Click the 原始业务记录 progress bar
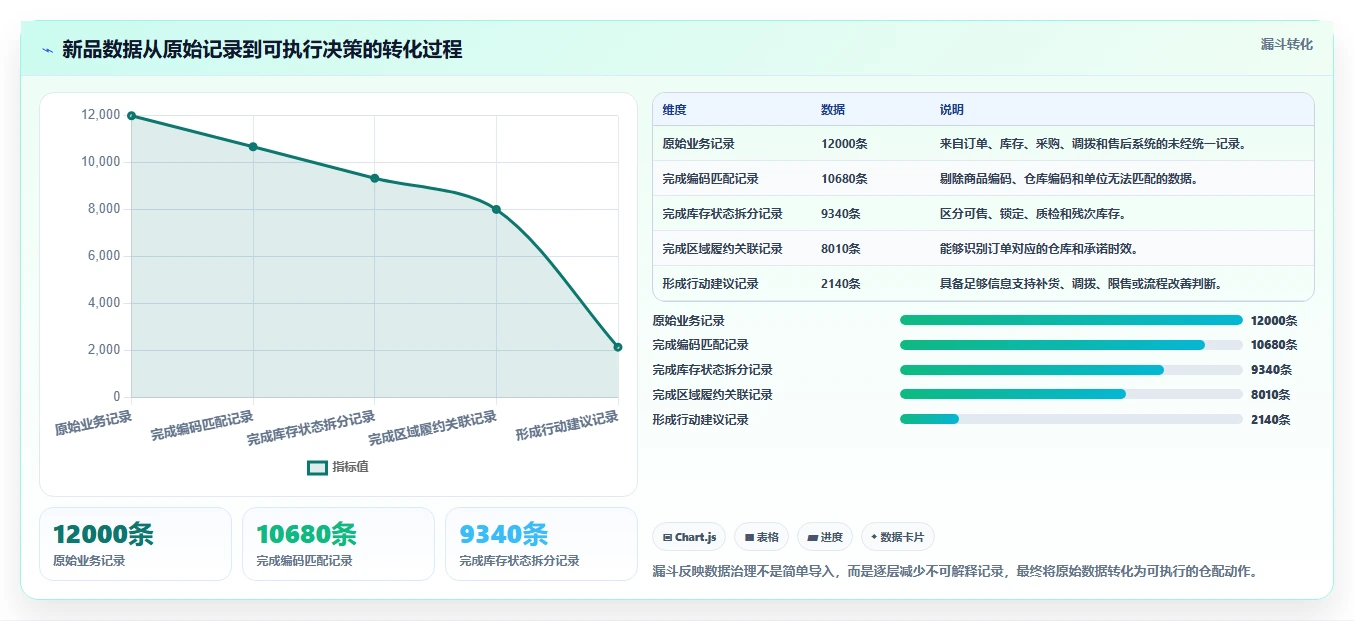The height and width of the screenshot is (621, 1354). coord(1071,320)
